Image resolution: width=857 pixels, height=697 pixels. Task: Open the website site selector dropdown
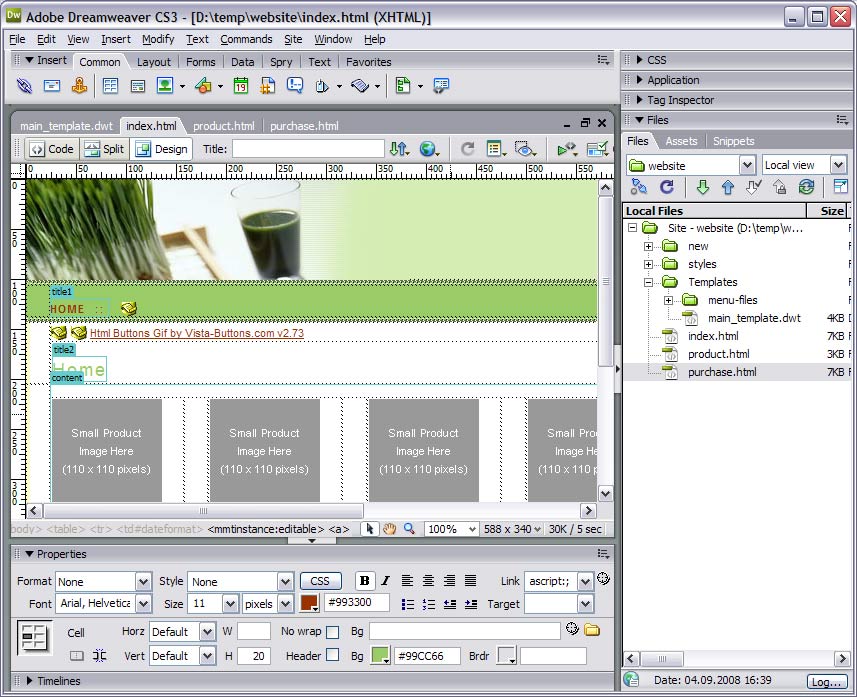pos(747,165)
